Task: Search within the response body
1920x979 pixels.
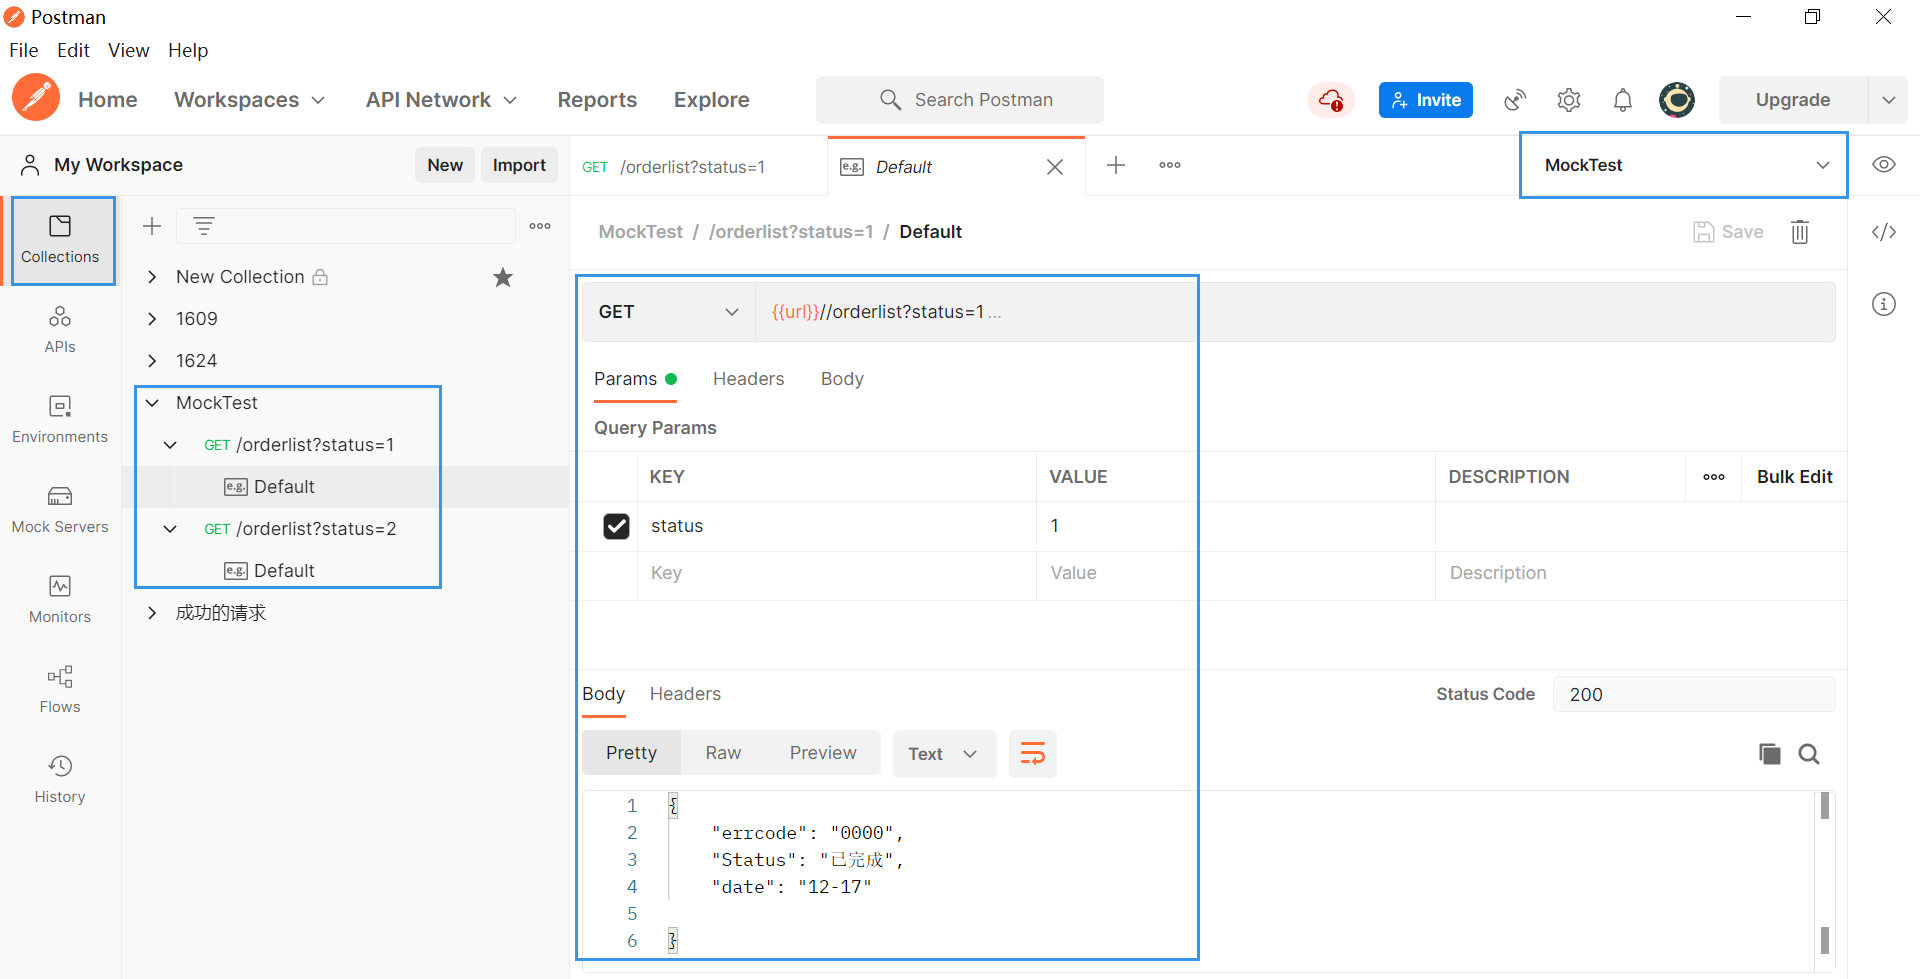Action: [1809, 754]
